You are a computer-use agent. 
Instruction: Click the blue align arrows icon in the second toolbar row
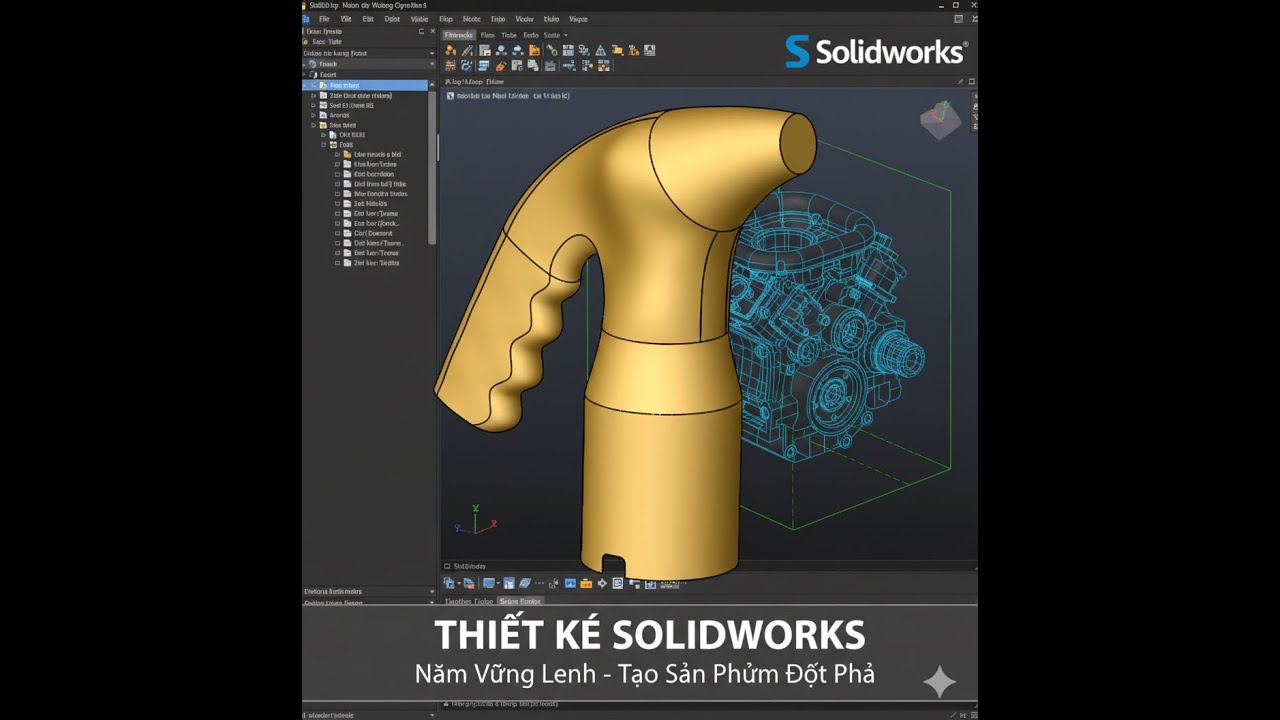pyautogui.click(x=569, y=66)
